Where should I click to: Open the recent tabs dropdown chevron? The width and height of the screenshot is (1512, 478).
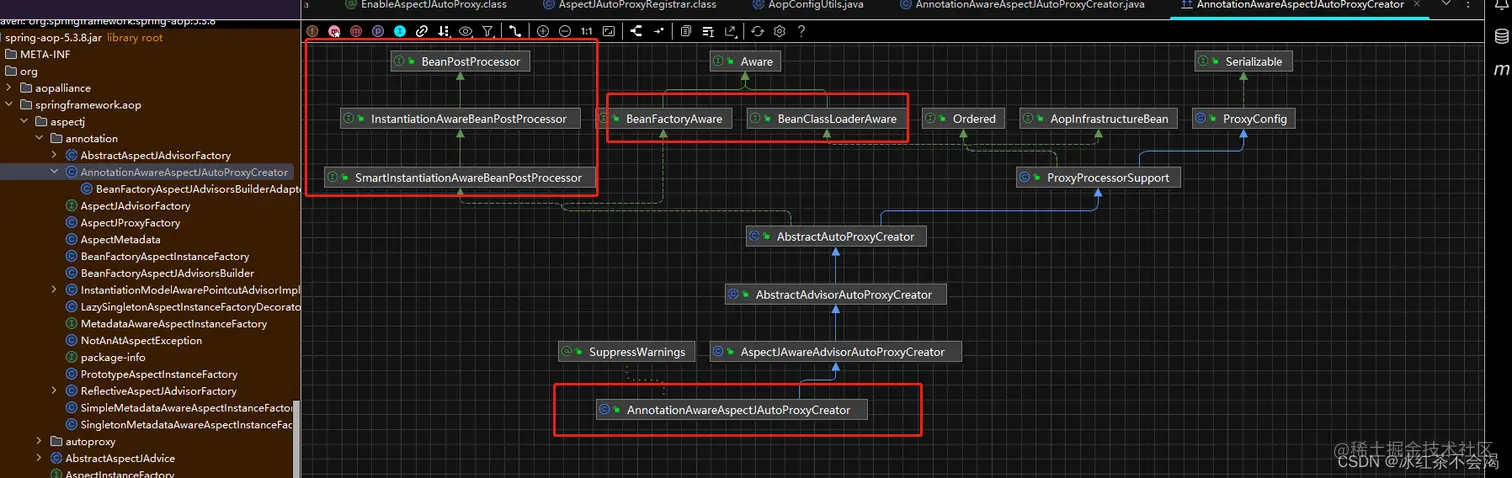1447,5
